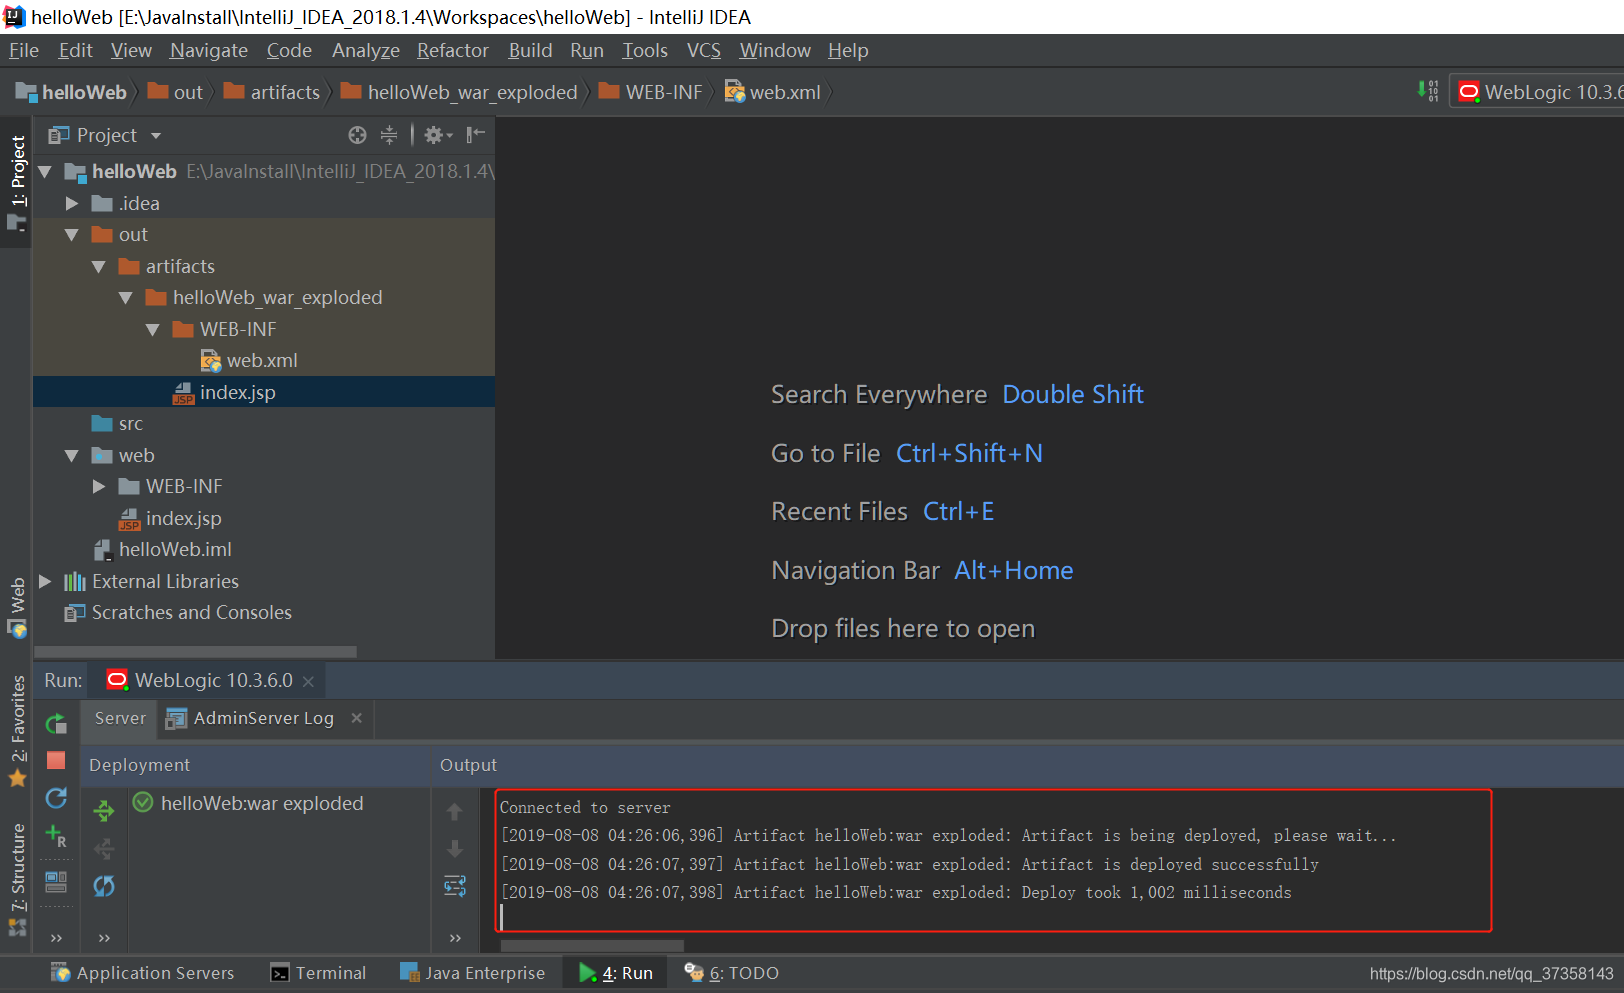Click the blue Update application icon
Viewport: 1624px width, 993px height.
click(56, 797)
